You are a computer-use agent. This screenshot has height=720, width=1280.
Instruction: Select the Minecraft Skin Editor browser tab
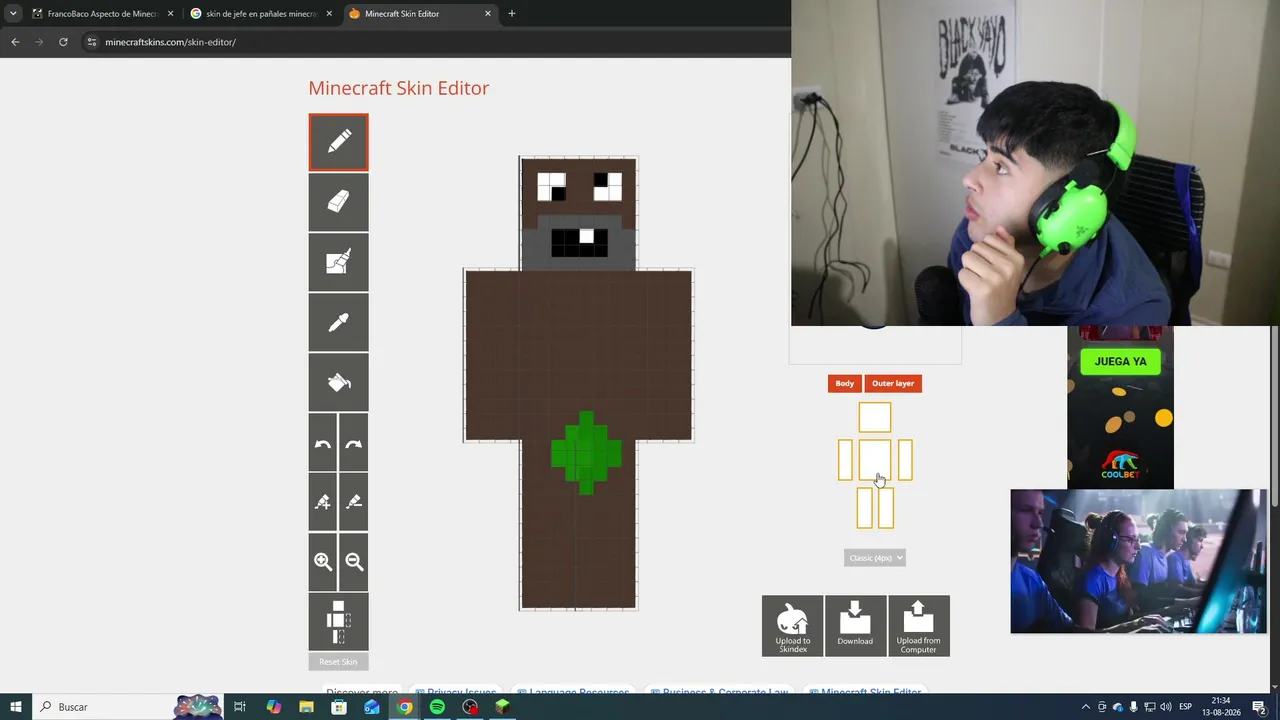[420, 14]
